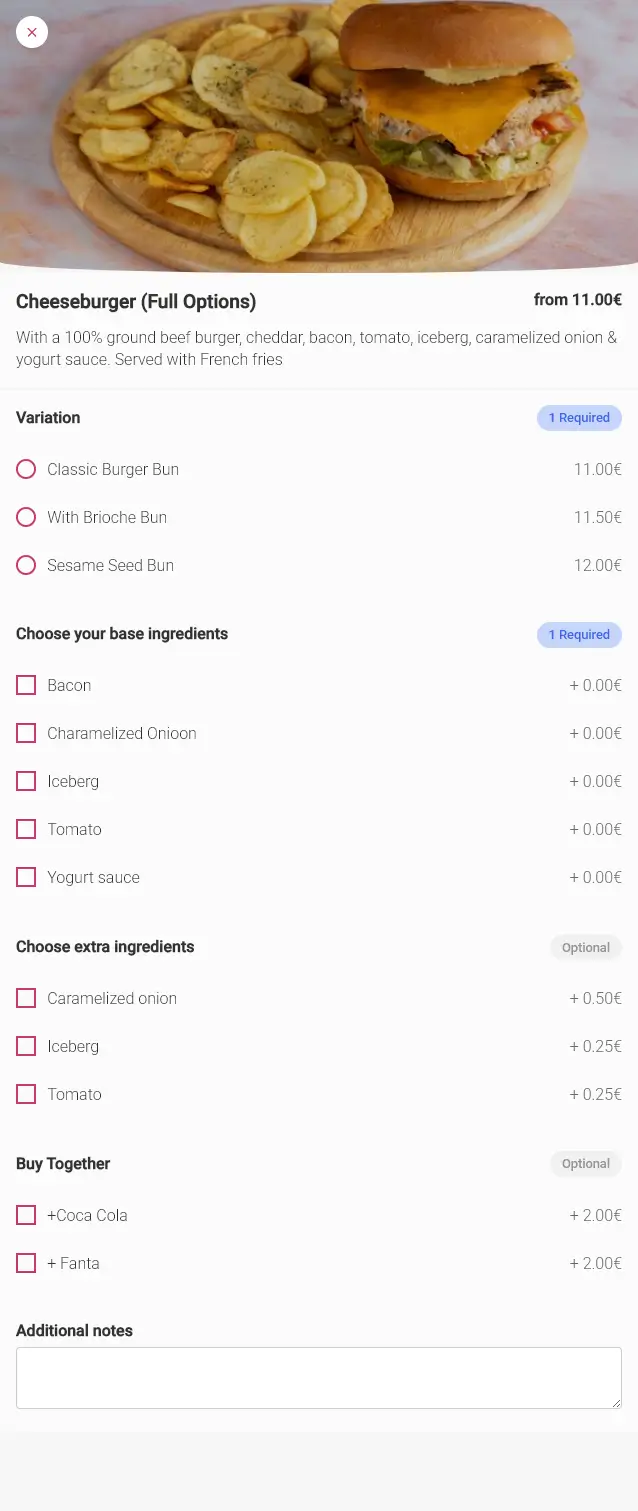Close the Cheeseburger options dialog

click(32, 32)
